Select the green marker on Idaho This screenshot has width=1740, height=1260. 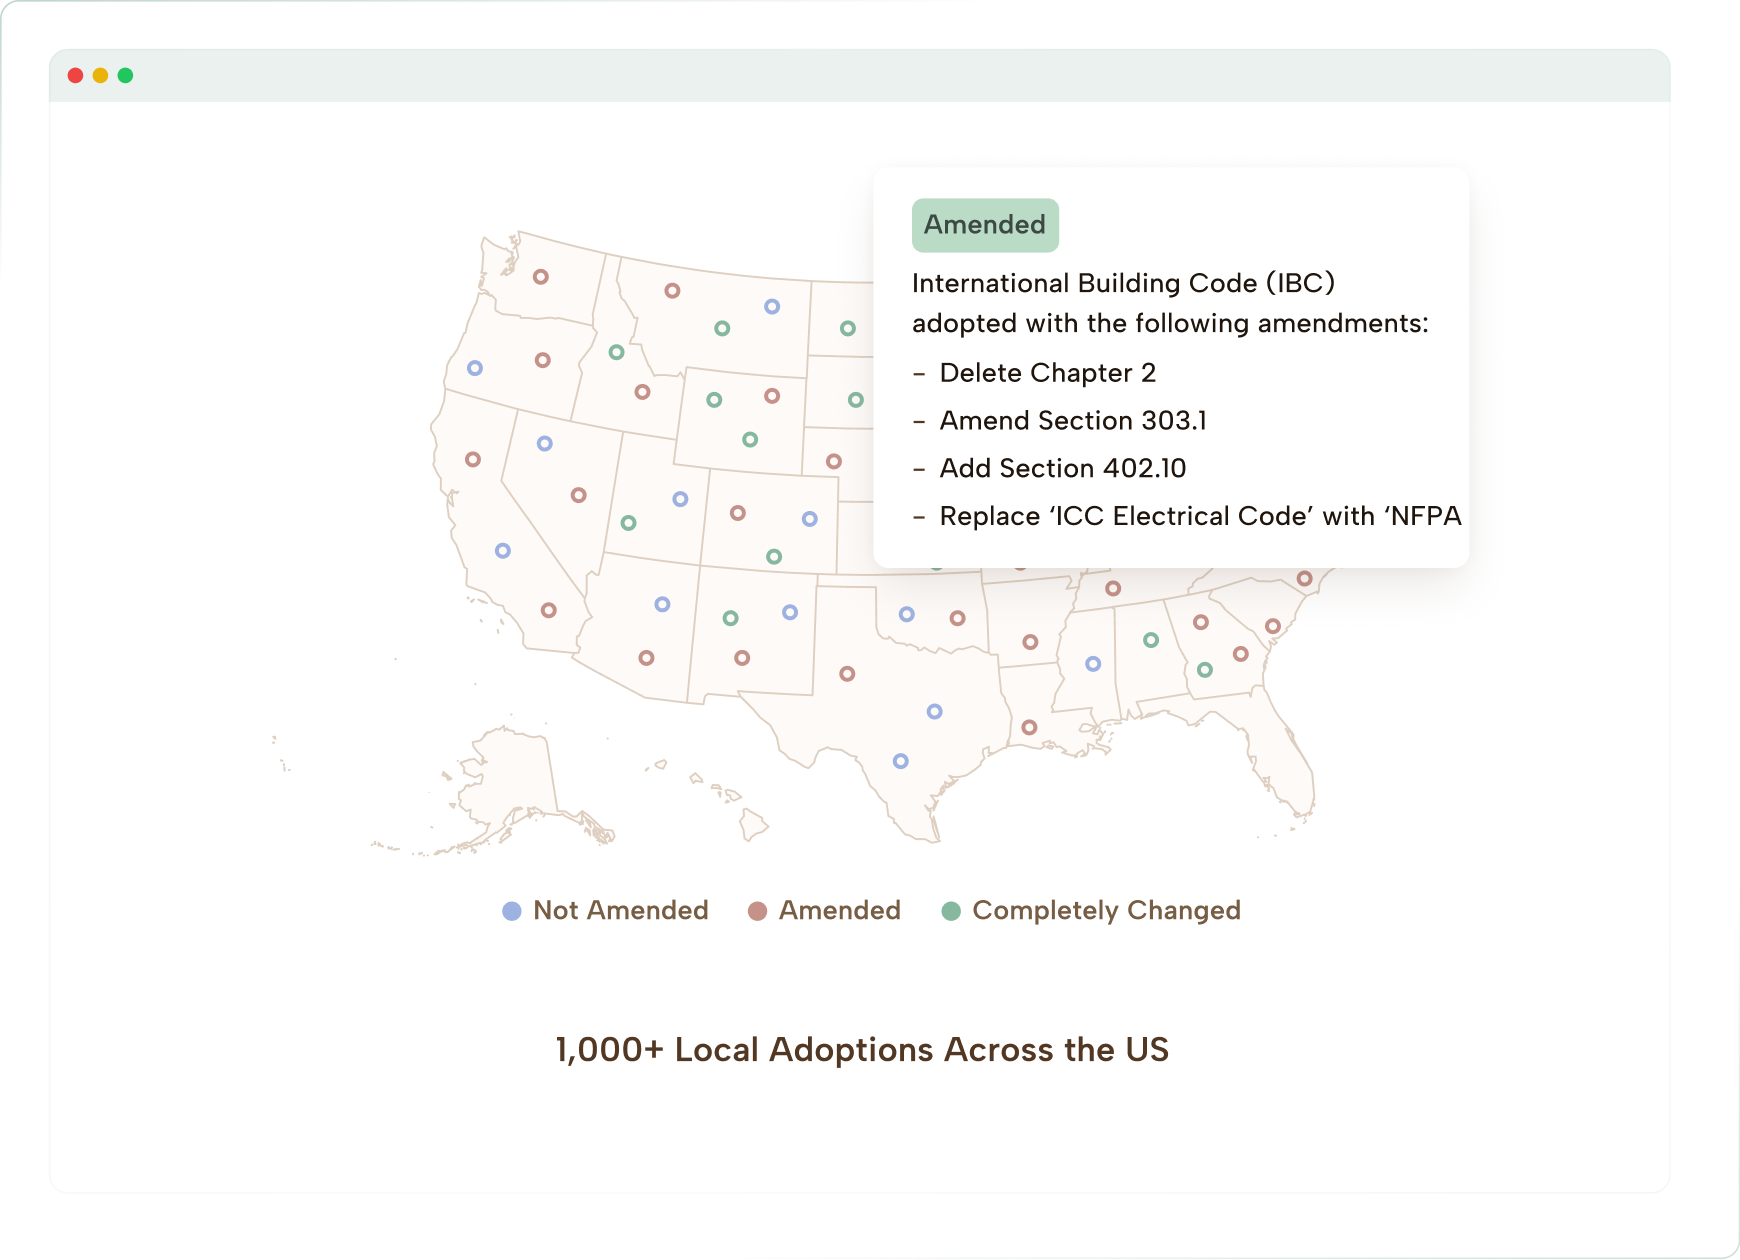[616, 351]
